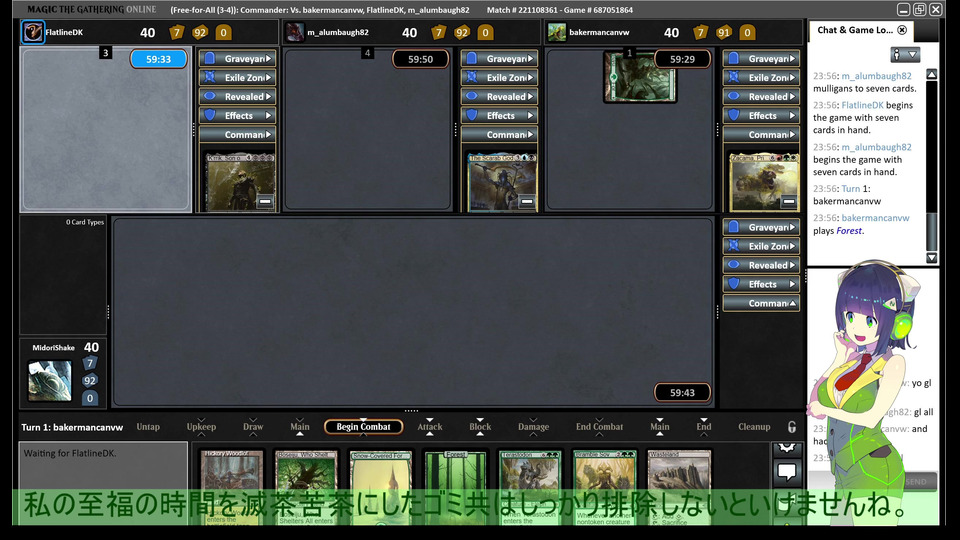Expand bakermancanvw's Exile Zone

pos(761,78)
